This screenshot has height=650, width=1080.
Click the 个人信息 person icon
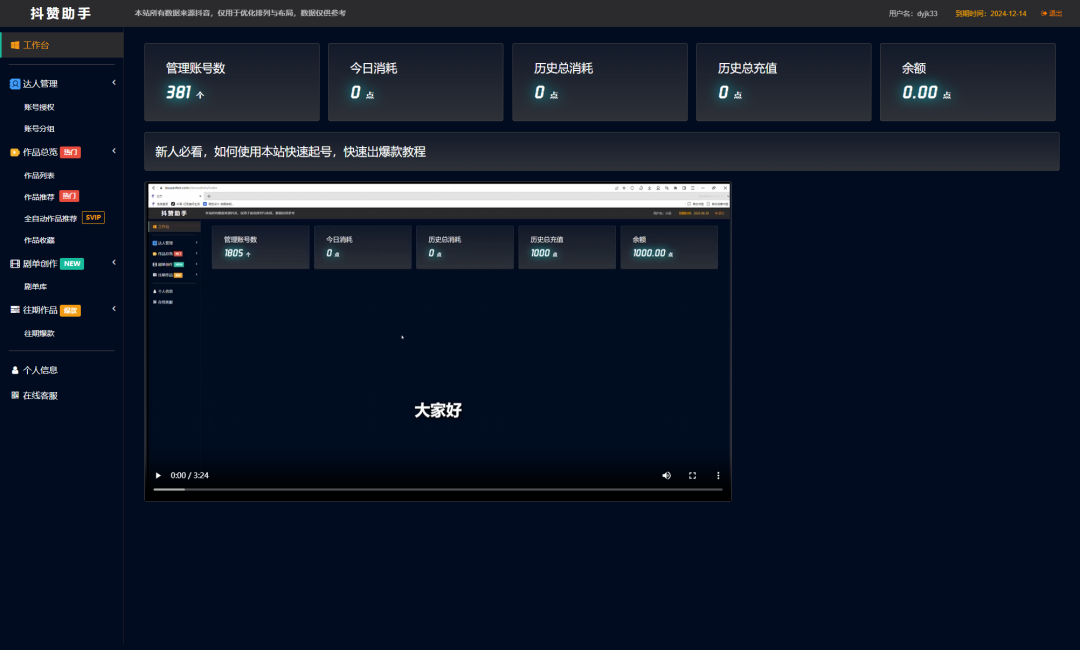tap(15, 370)
